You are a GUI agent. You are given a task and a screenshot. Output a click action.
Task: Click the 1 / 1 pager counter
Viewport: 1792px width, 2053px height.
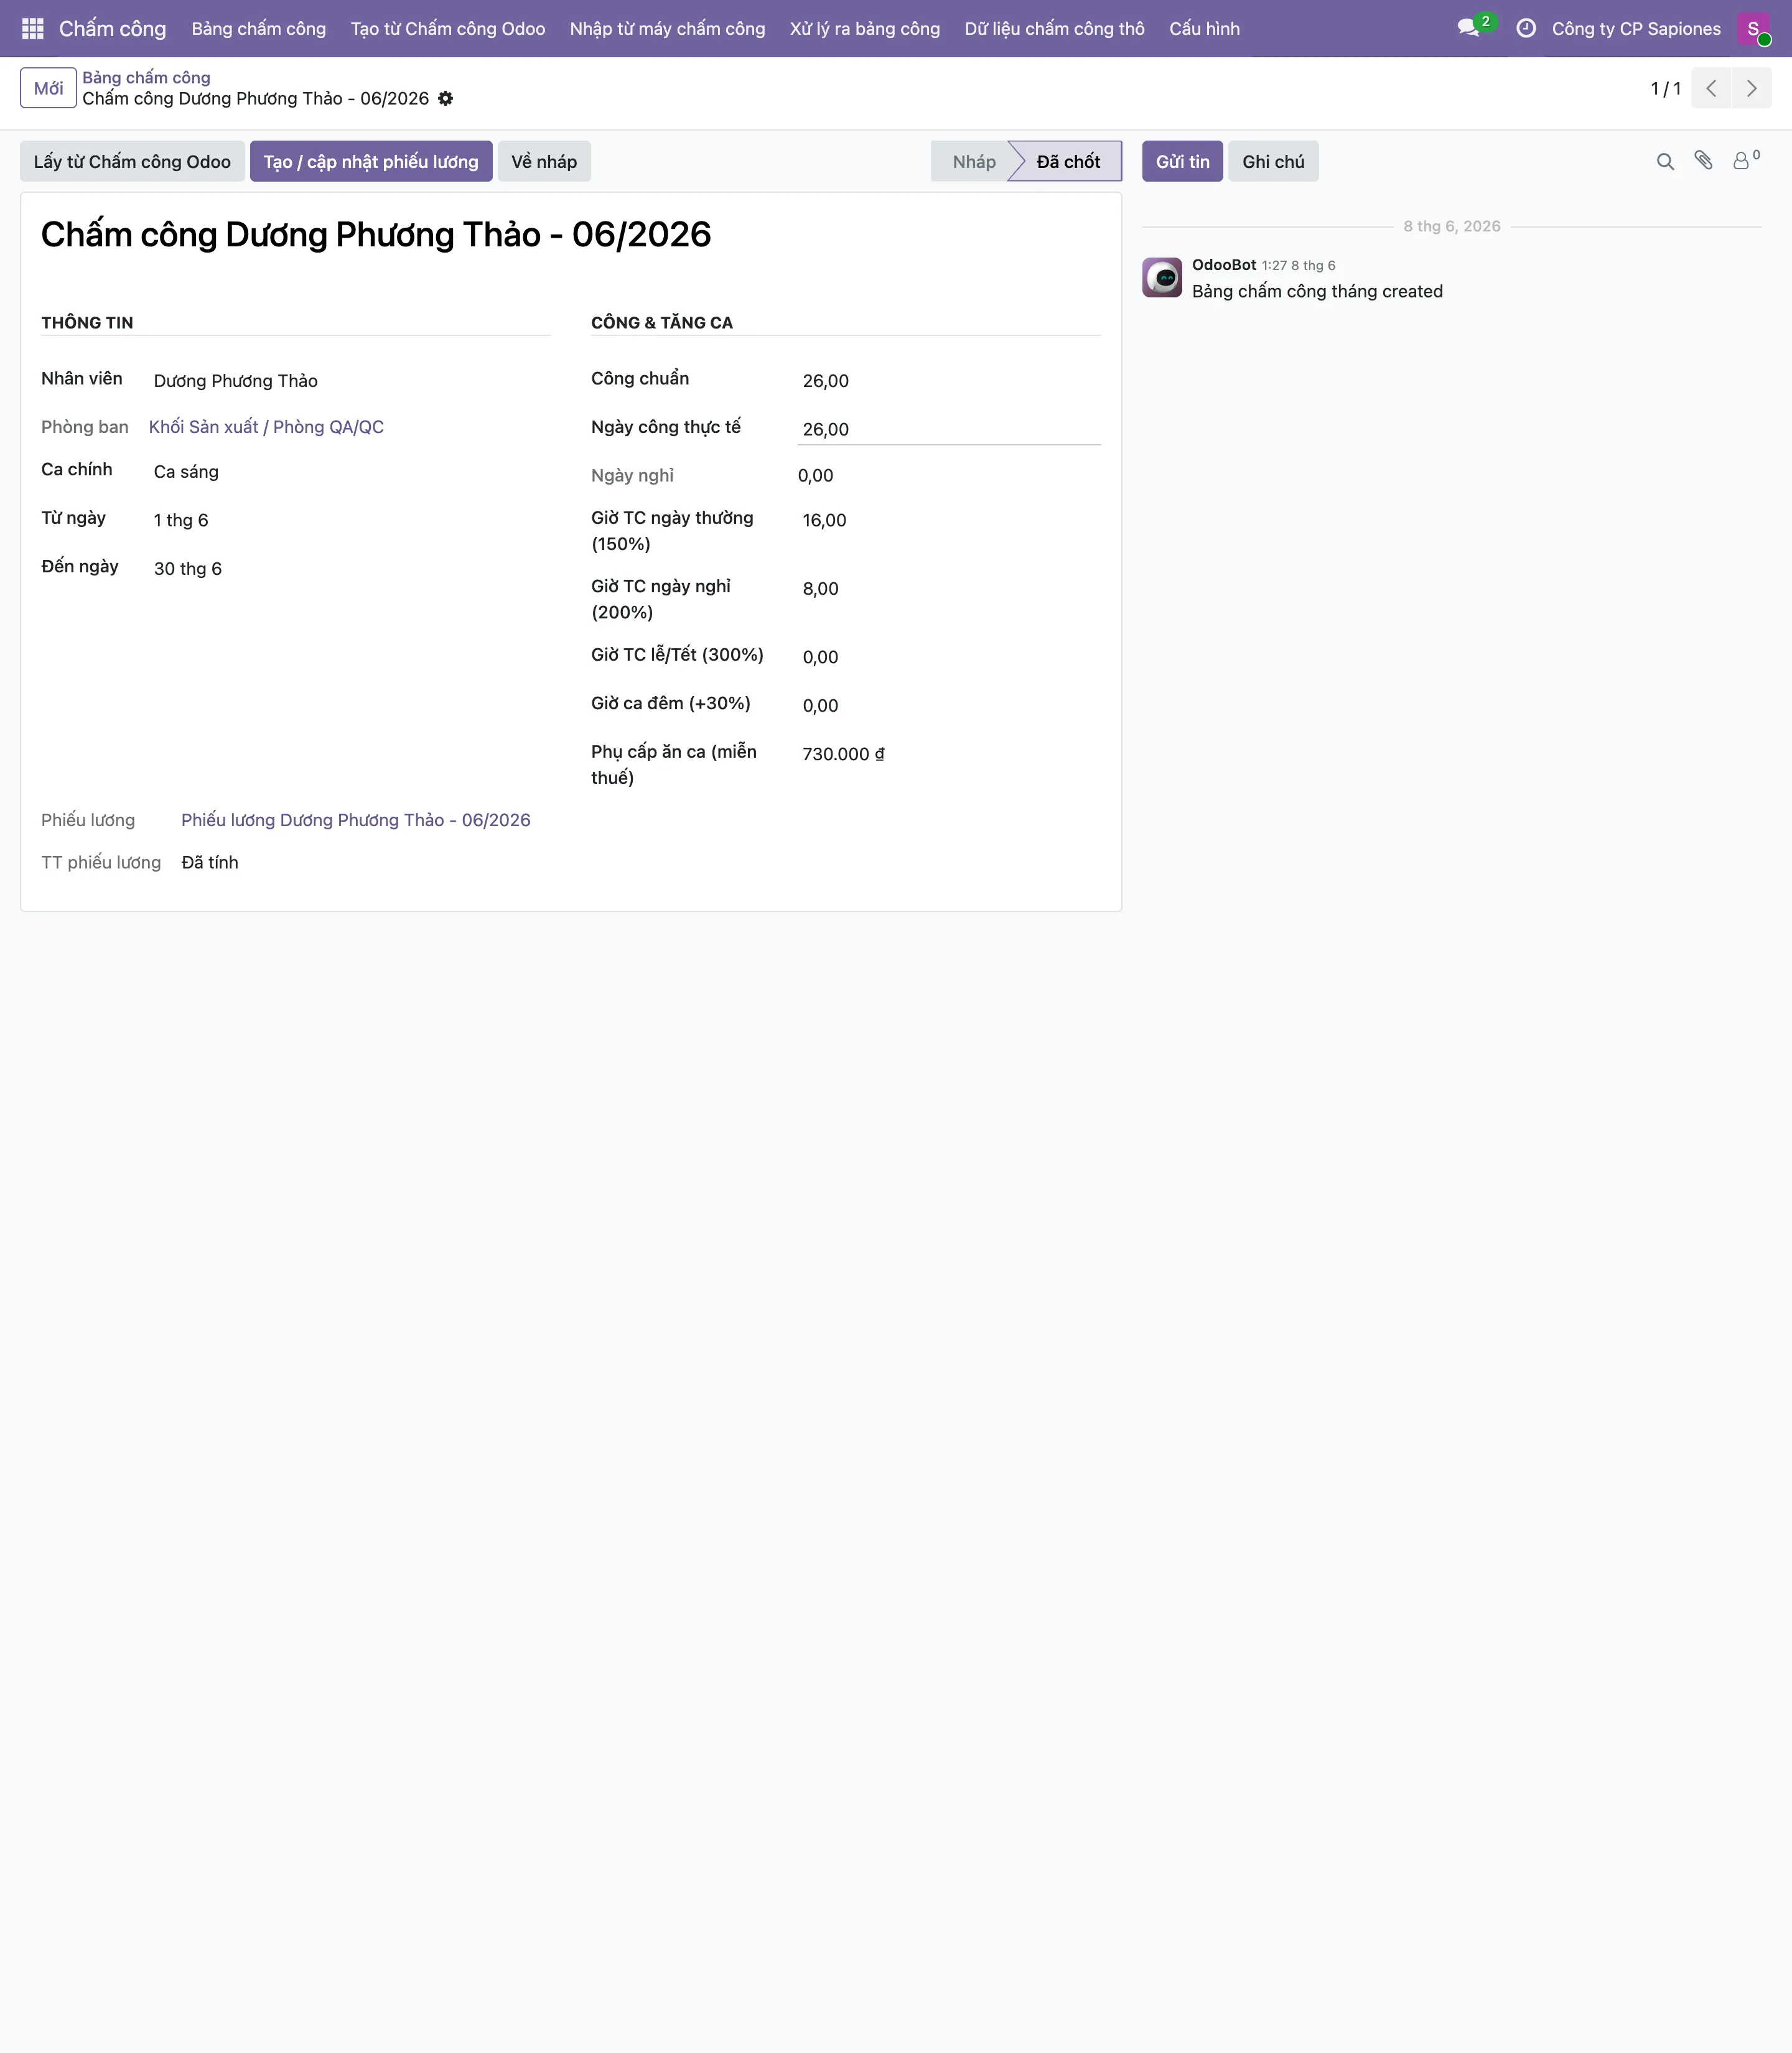coord(1665,89)
